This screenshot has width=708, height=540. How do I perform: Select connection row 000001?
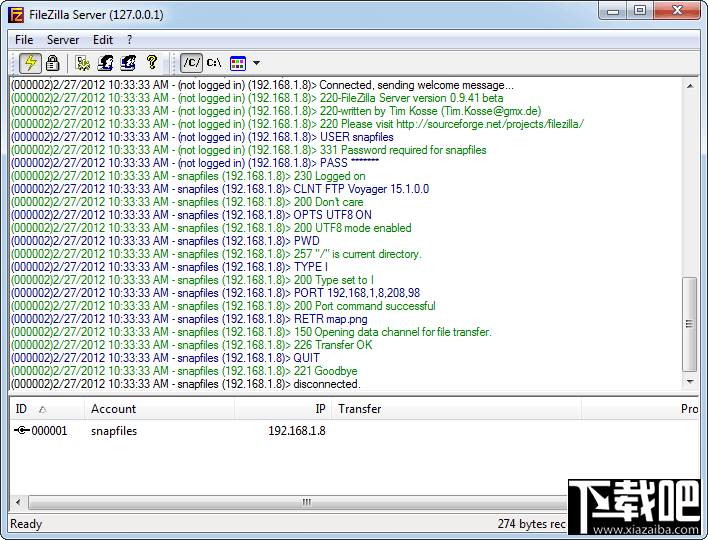coord(354,431)
